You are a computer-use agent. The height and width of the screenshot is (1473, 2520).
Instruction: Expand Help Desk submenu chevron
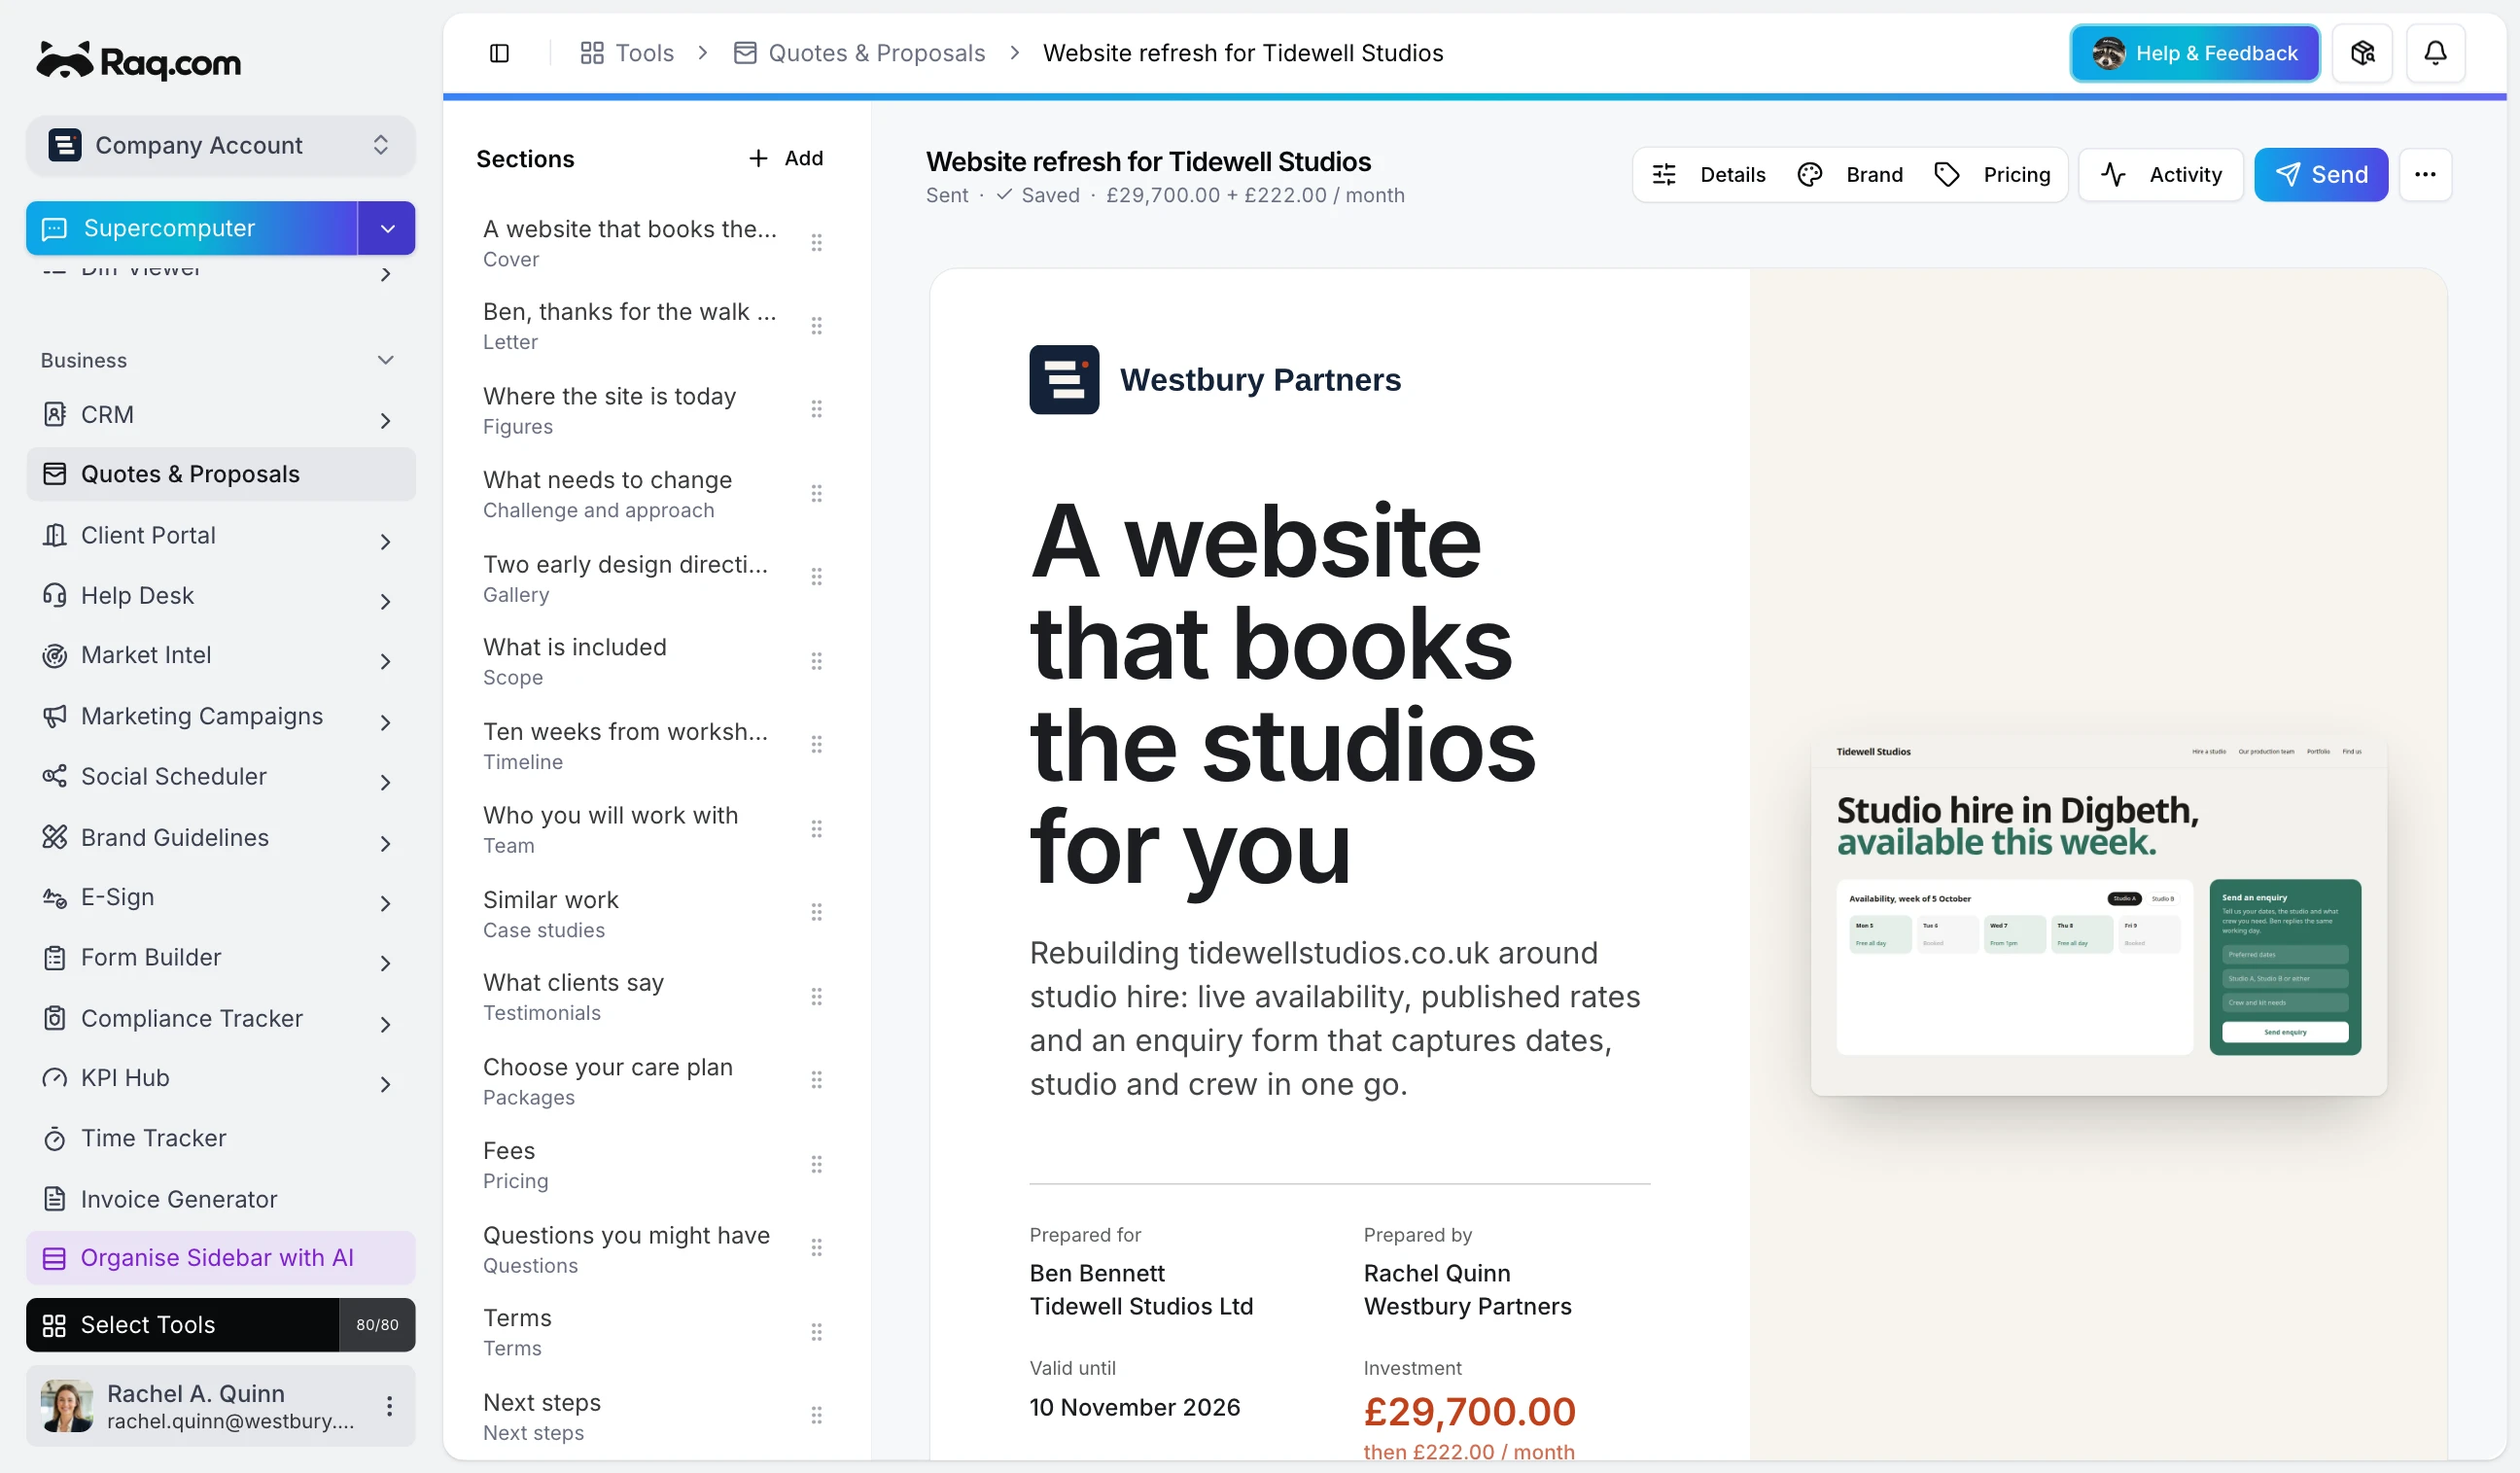point(385,602)
